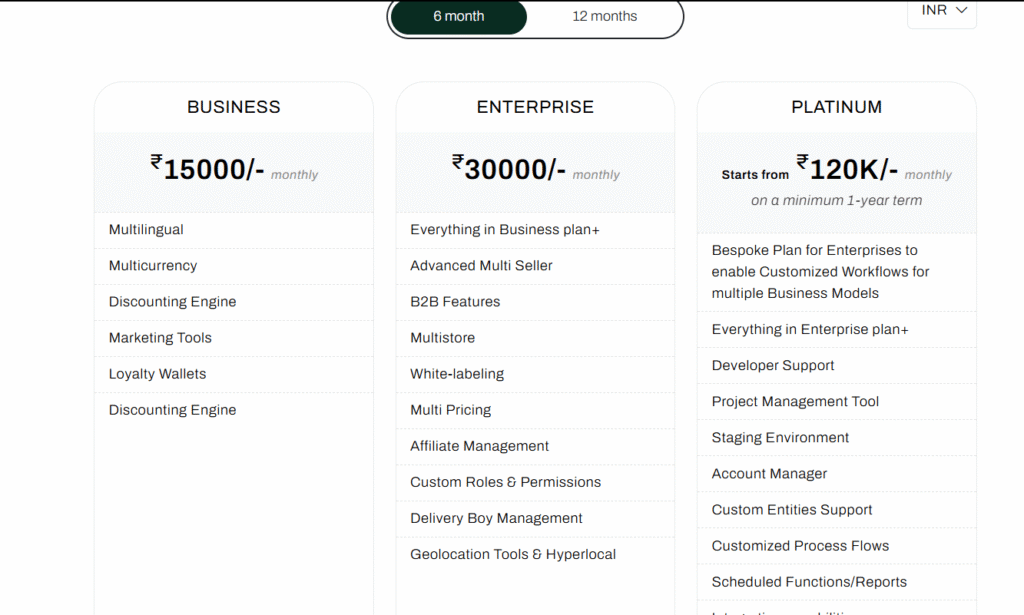Click the ₹15000/- monthly price

click(208, 169)
